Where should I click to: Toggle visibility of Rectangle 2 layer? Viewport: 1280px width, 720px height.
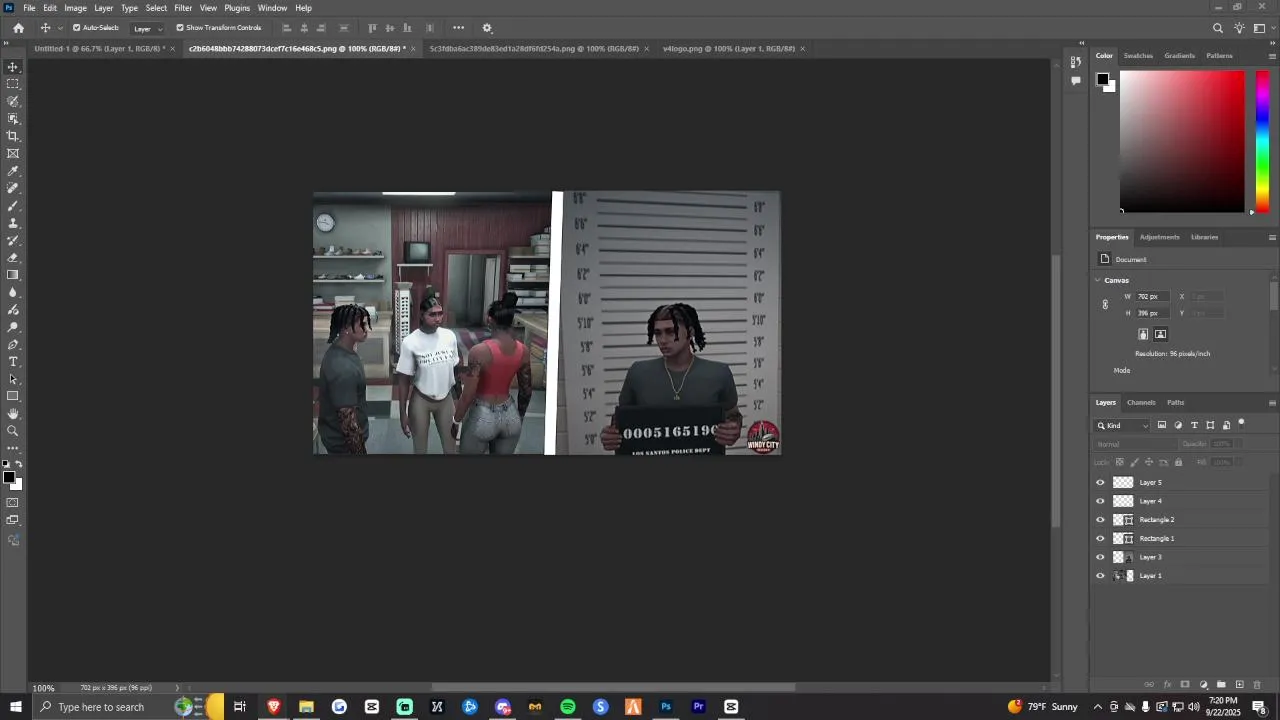pyautogui.click(x=1101, y=520)
